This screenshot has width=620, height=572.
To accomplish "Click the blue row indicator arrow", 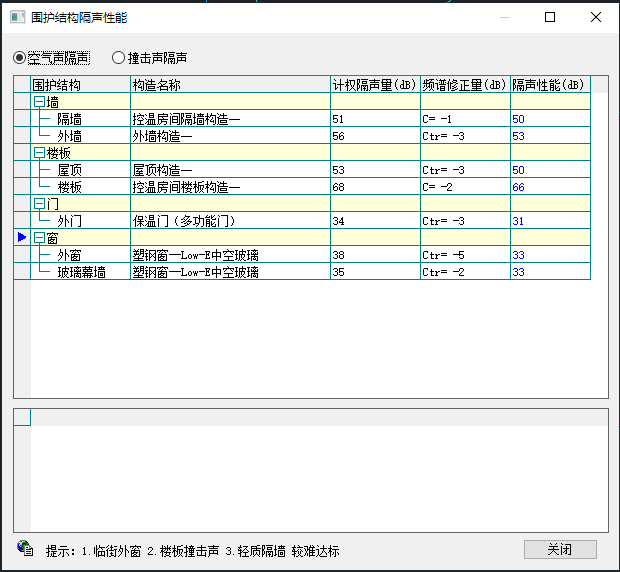I will coord(22,238).
